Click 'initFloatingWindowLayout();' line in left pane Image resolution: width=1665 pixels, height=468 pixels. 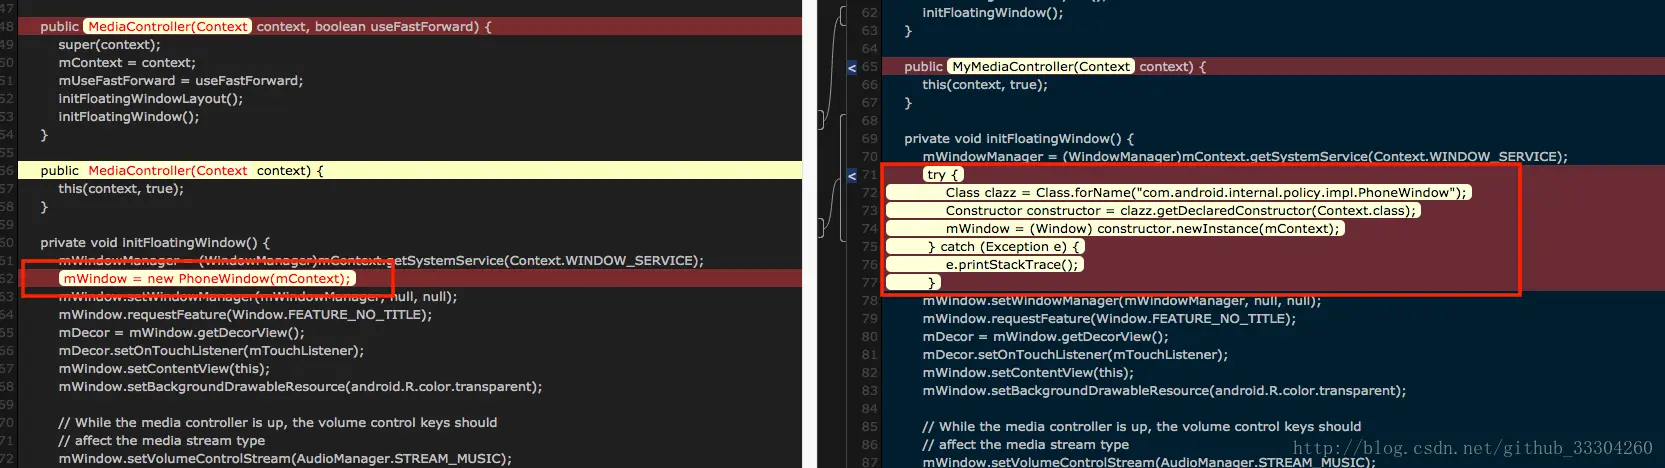pos(150,99)
